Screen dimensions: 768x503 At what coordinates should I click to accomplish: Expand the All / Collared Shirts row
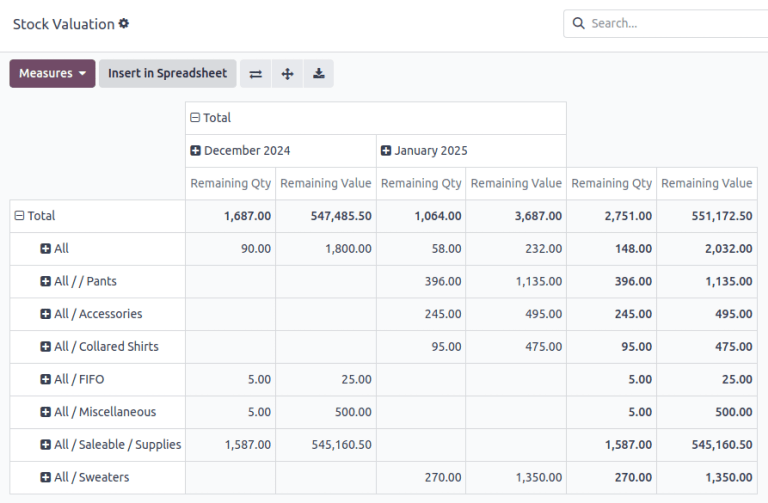46,347
